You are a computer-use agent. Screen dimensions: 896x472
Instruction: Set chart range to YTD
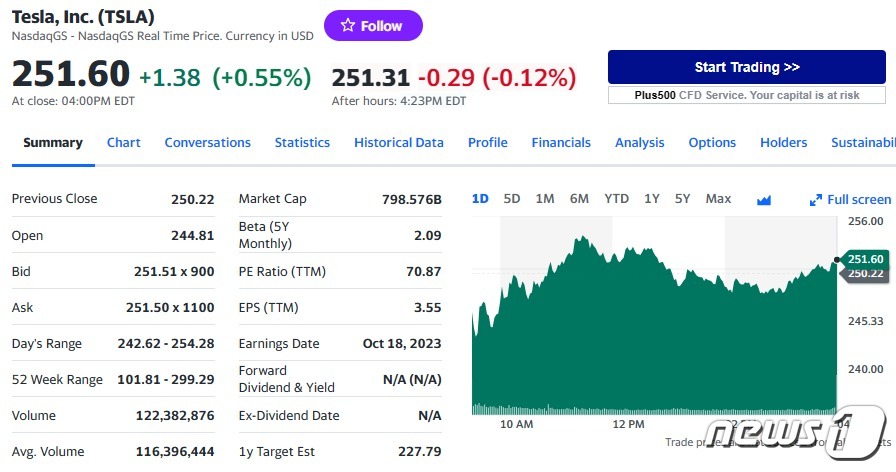616,199
